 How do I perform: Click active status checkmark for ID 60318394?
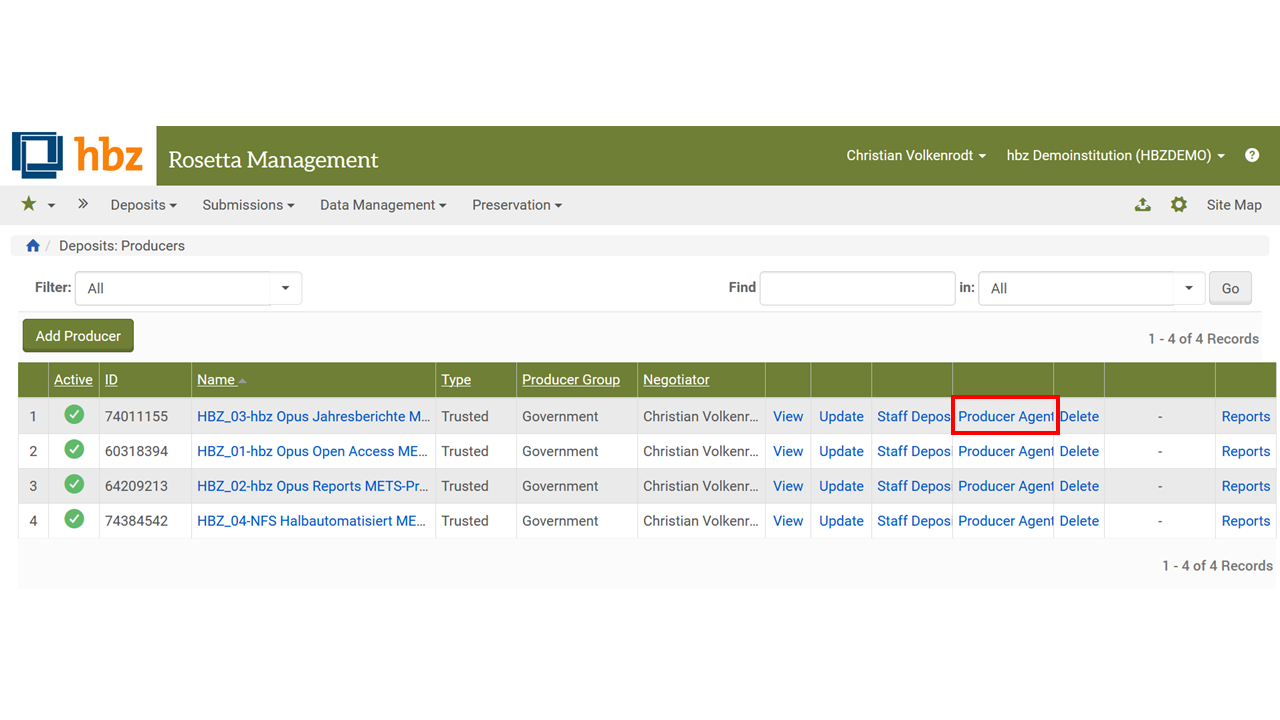pos(74,450)
